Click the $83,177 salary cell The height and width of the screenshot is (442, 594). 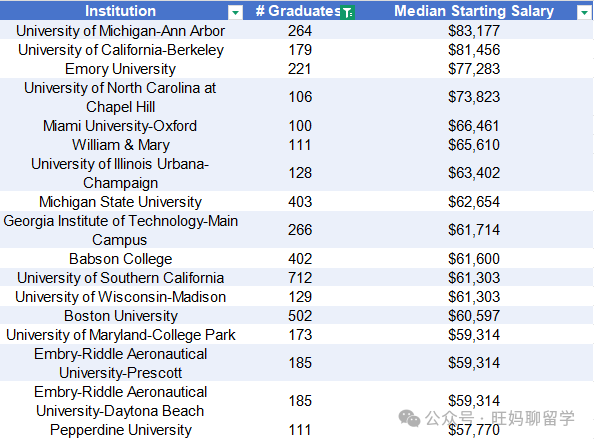(x=474, y=31)
